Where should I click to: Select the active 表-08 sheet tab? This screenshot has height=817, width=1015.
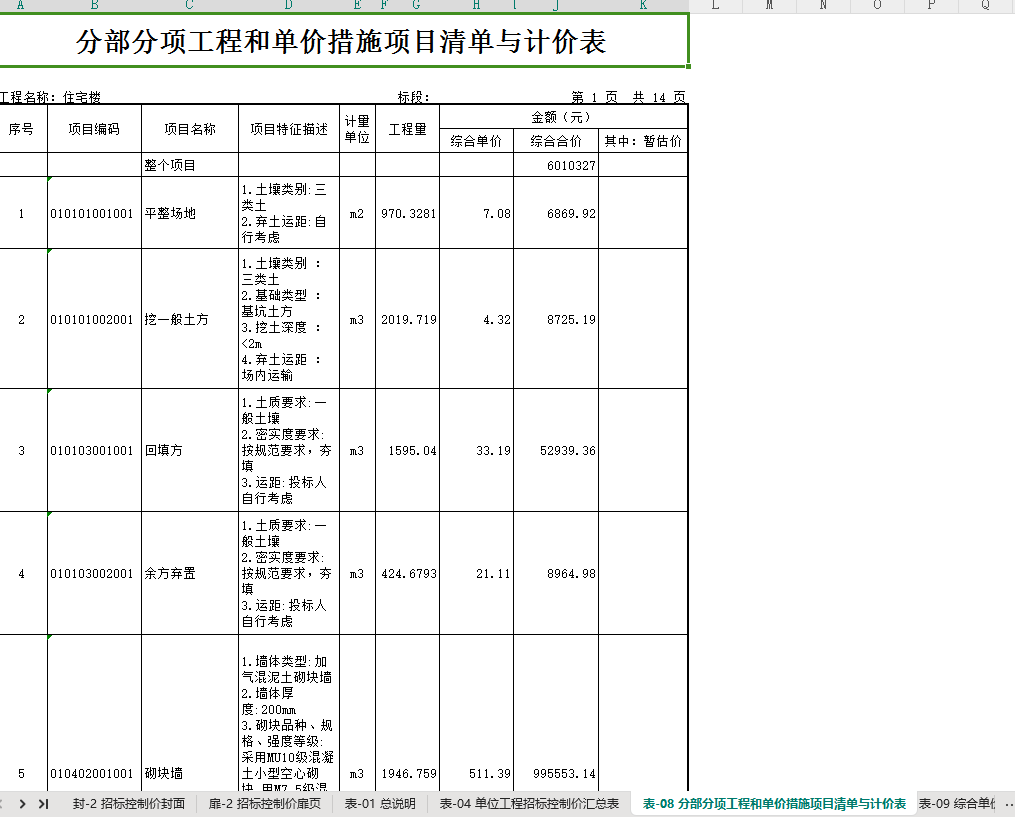[x=774, y=804]
